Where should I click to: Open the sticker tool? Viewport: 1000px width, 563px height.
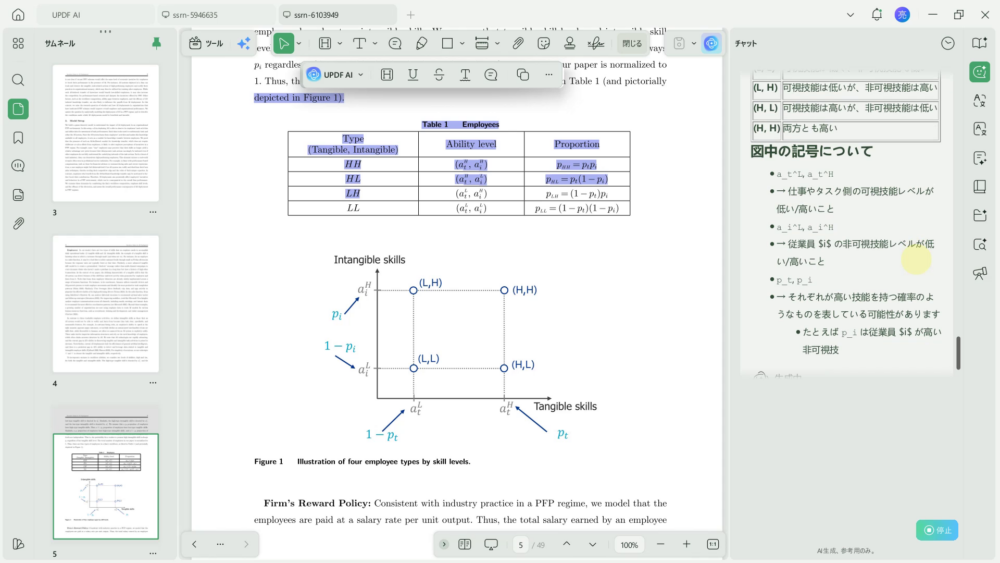(x=543, y=43)
